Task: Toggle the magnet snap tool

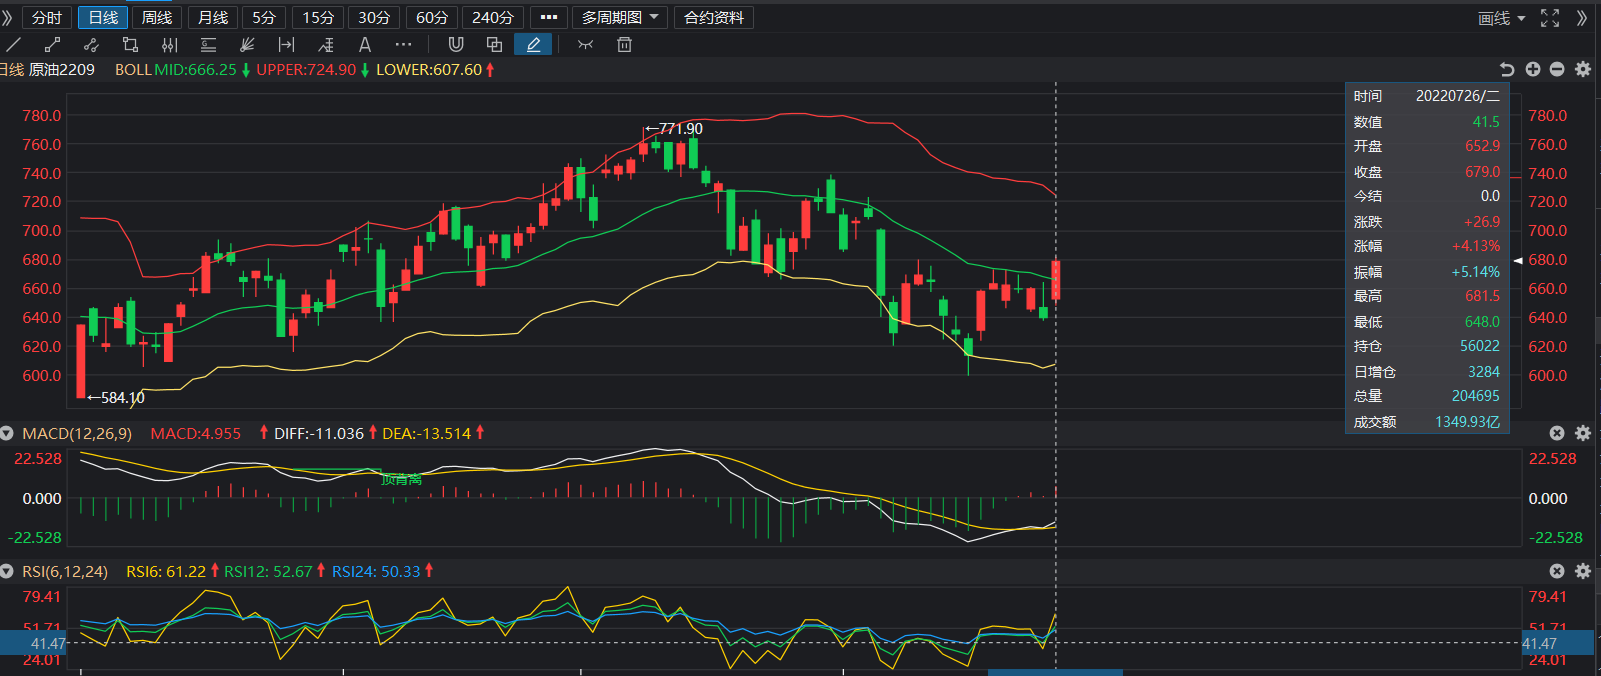Action: 456,44
